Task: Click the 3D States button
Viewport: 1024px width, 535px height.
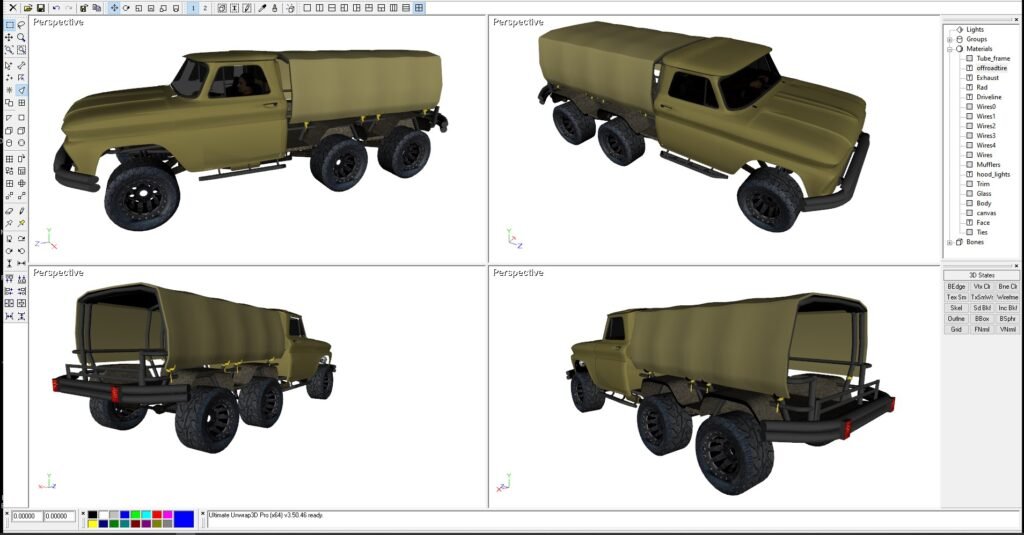Action: (982, 275)
